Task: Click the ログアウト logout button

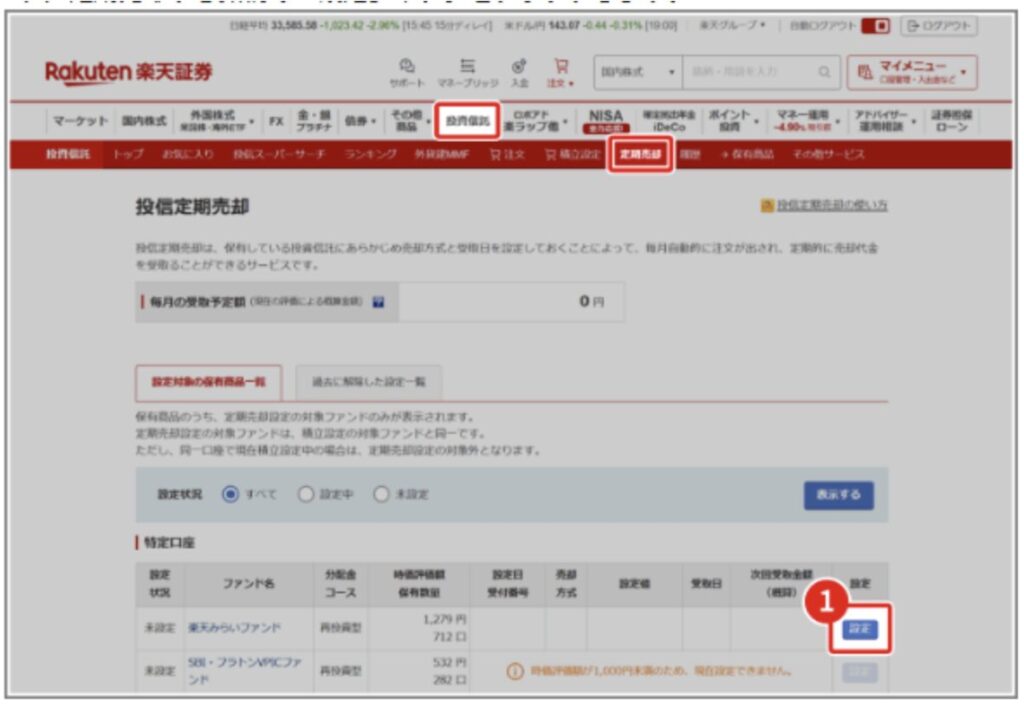Action: 938,26
